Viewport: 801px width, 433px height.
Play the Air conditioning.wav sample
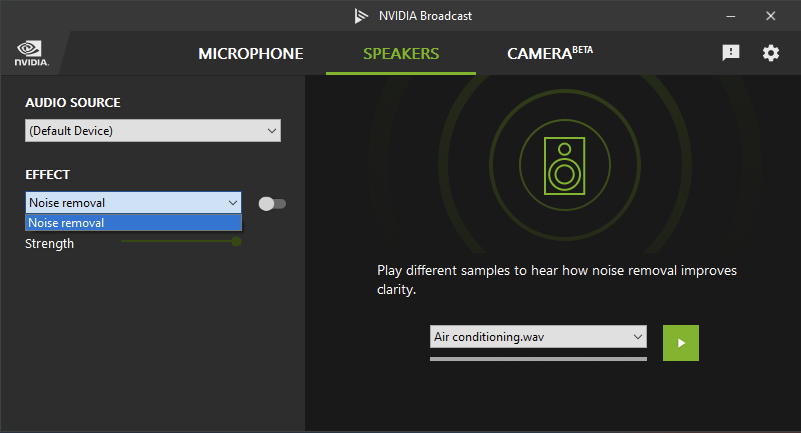[x=680, y=343]
